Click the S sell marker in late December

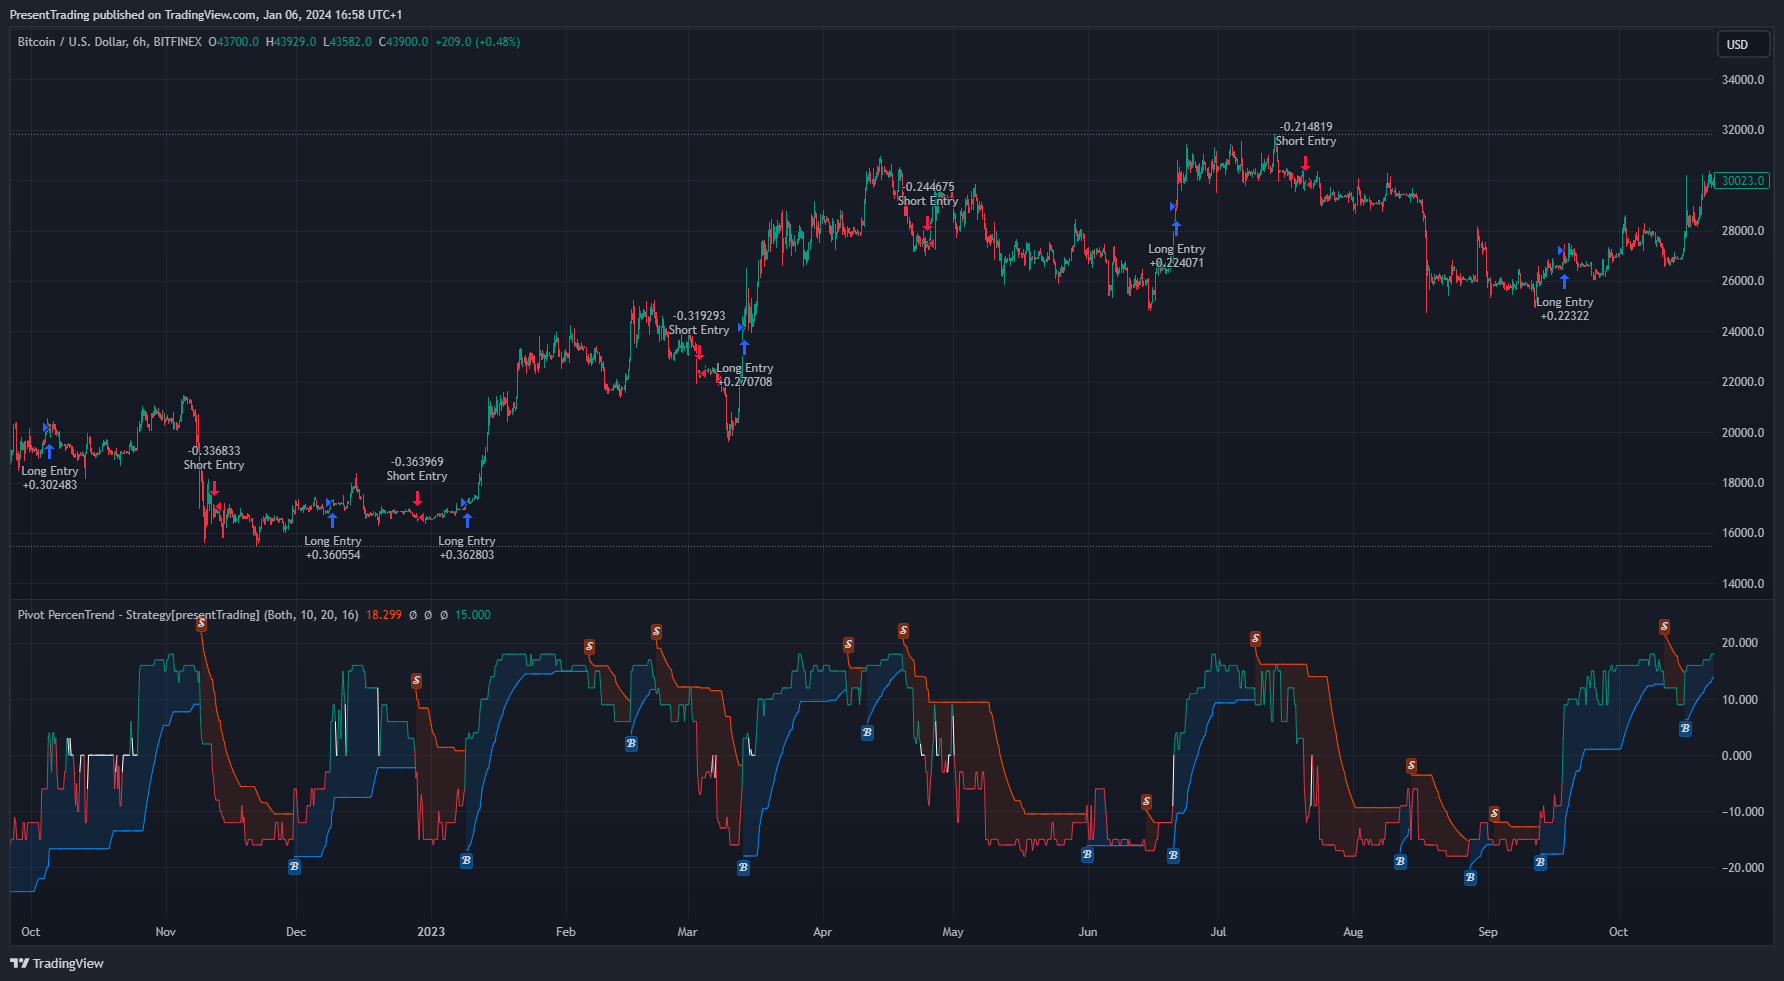coord(416,681)
